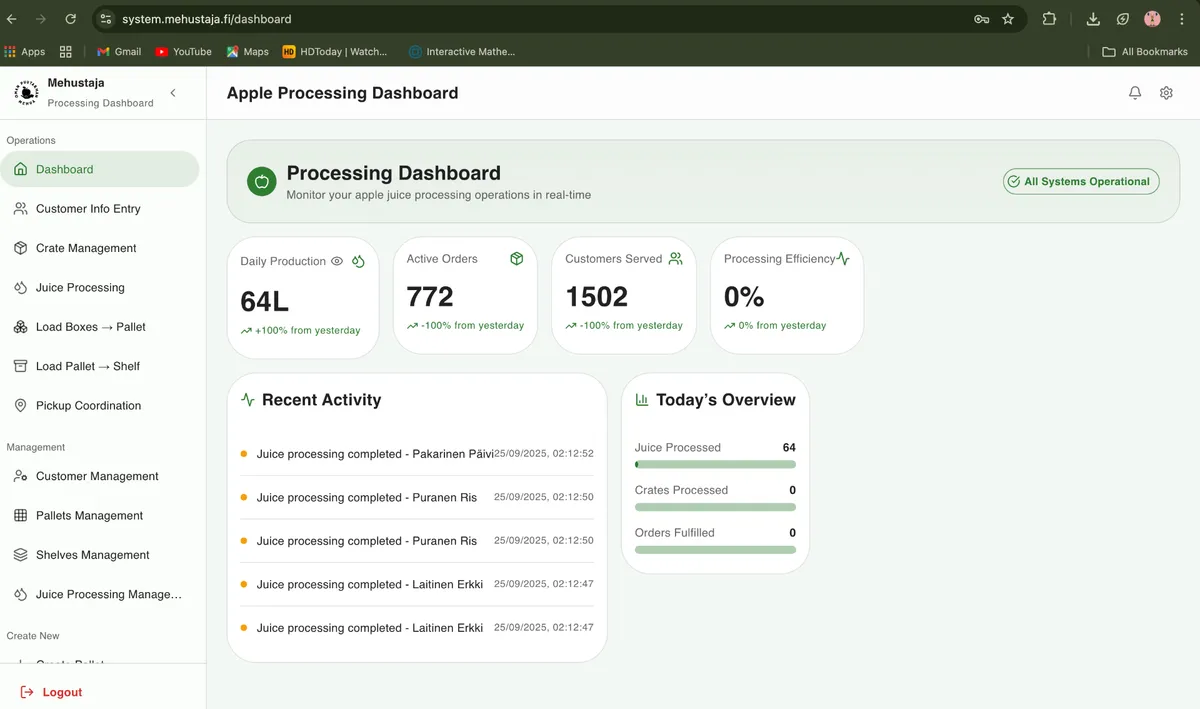
Task: Open browser extensions puzzle icon
Action: pos(1049,19)
